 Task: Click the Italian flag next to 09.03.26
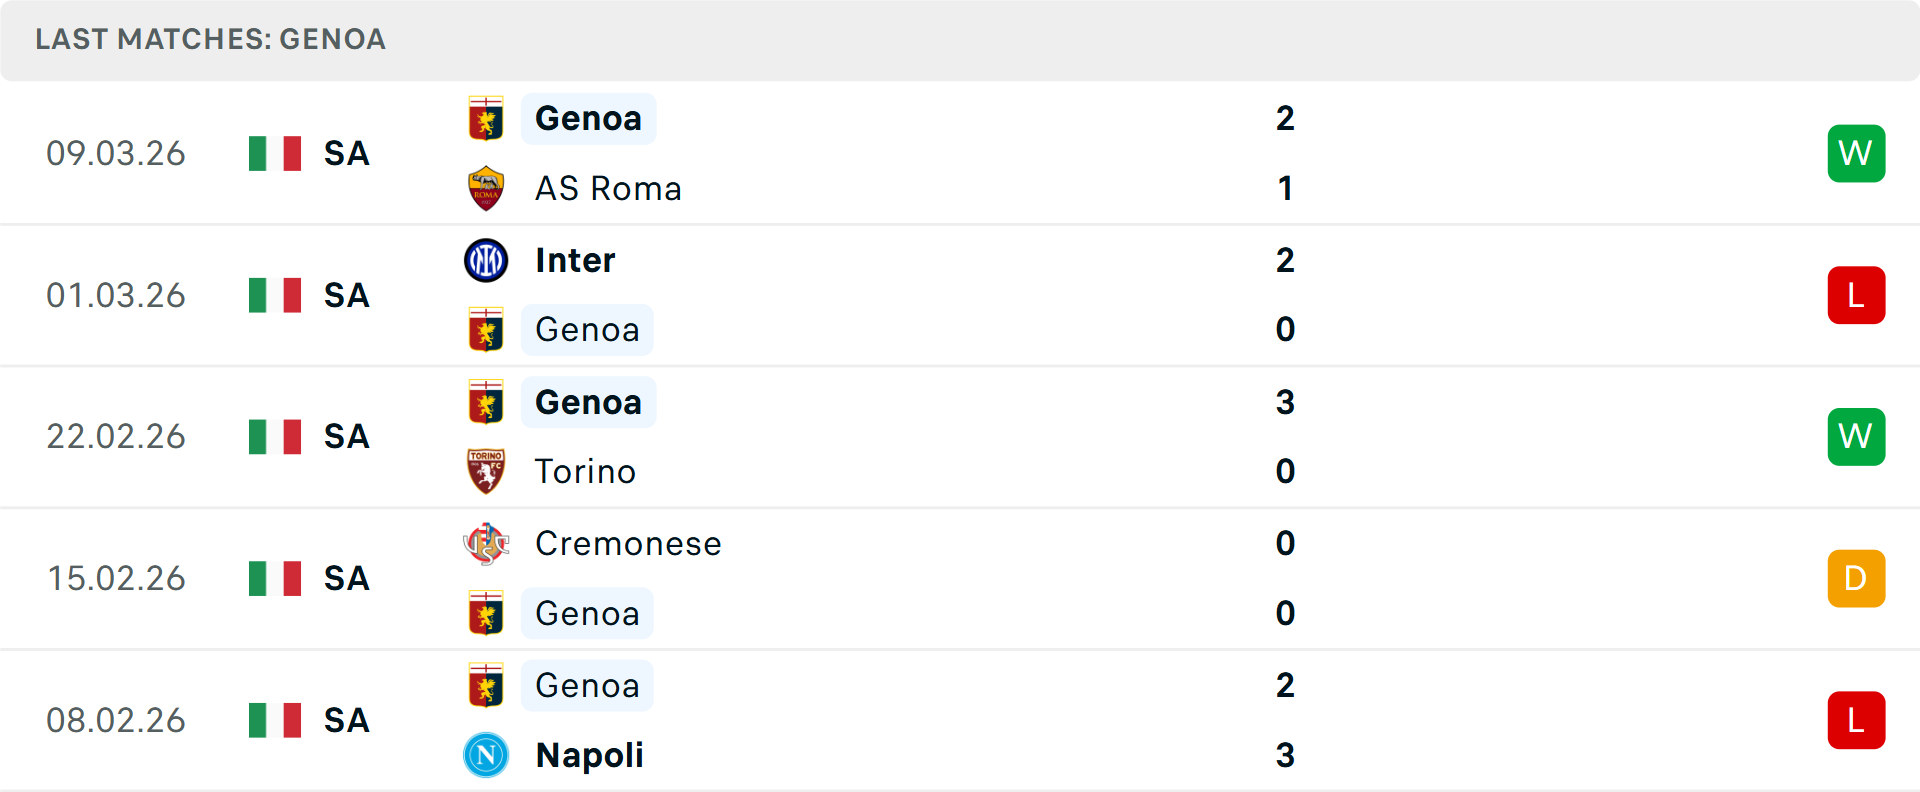(274, 153)
